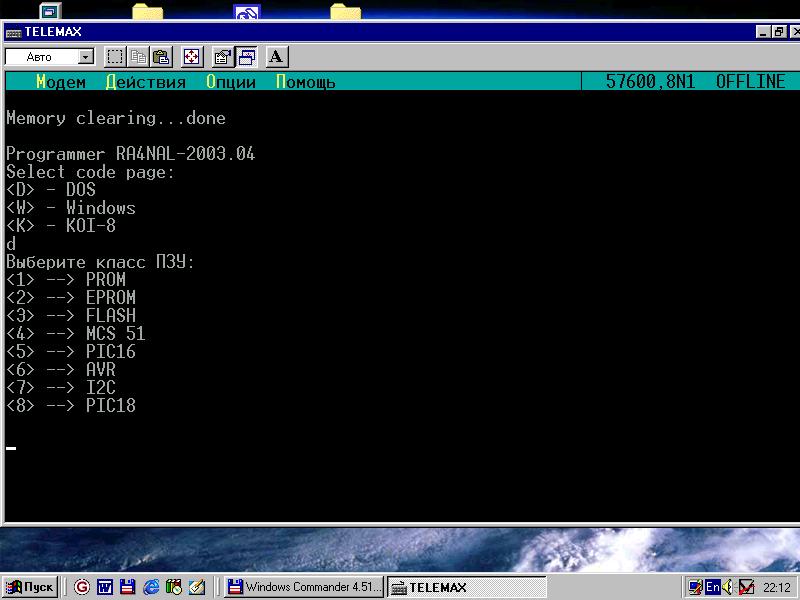Click the Paste clipboard icon
Image resolution: width=800 pixels, height=600 pixels.
pos(160,57)
